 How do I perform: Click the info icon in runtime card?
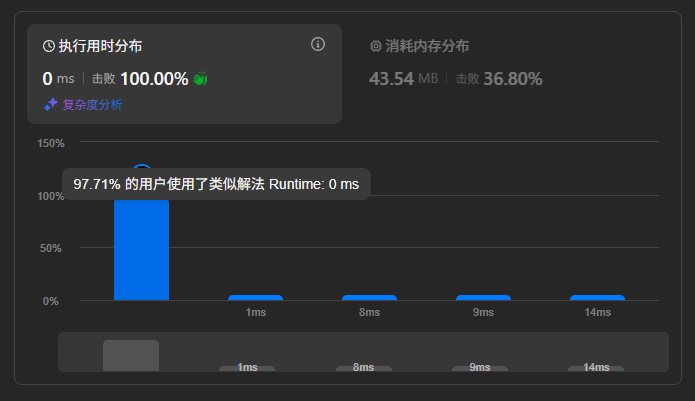318,44
